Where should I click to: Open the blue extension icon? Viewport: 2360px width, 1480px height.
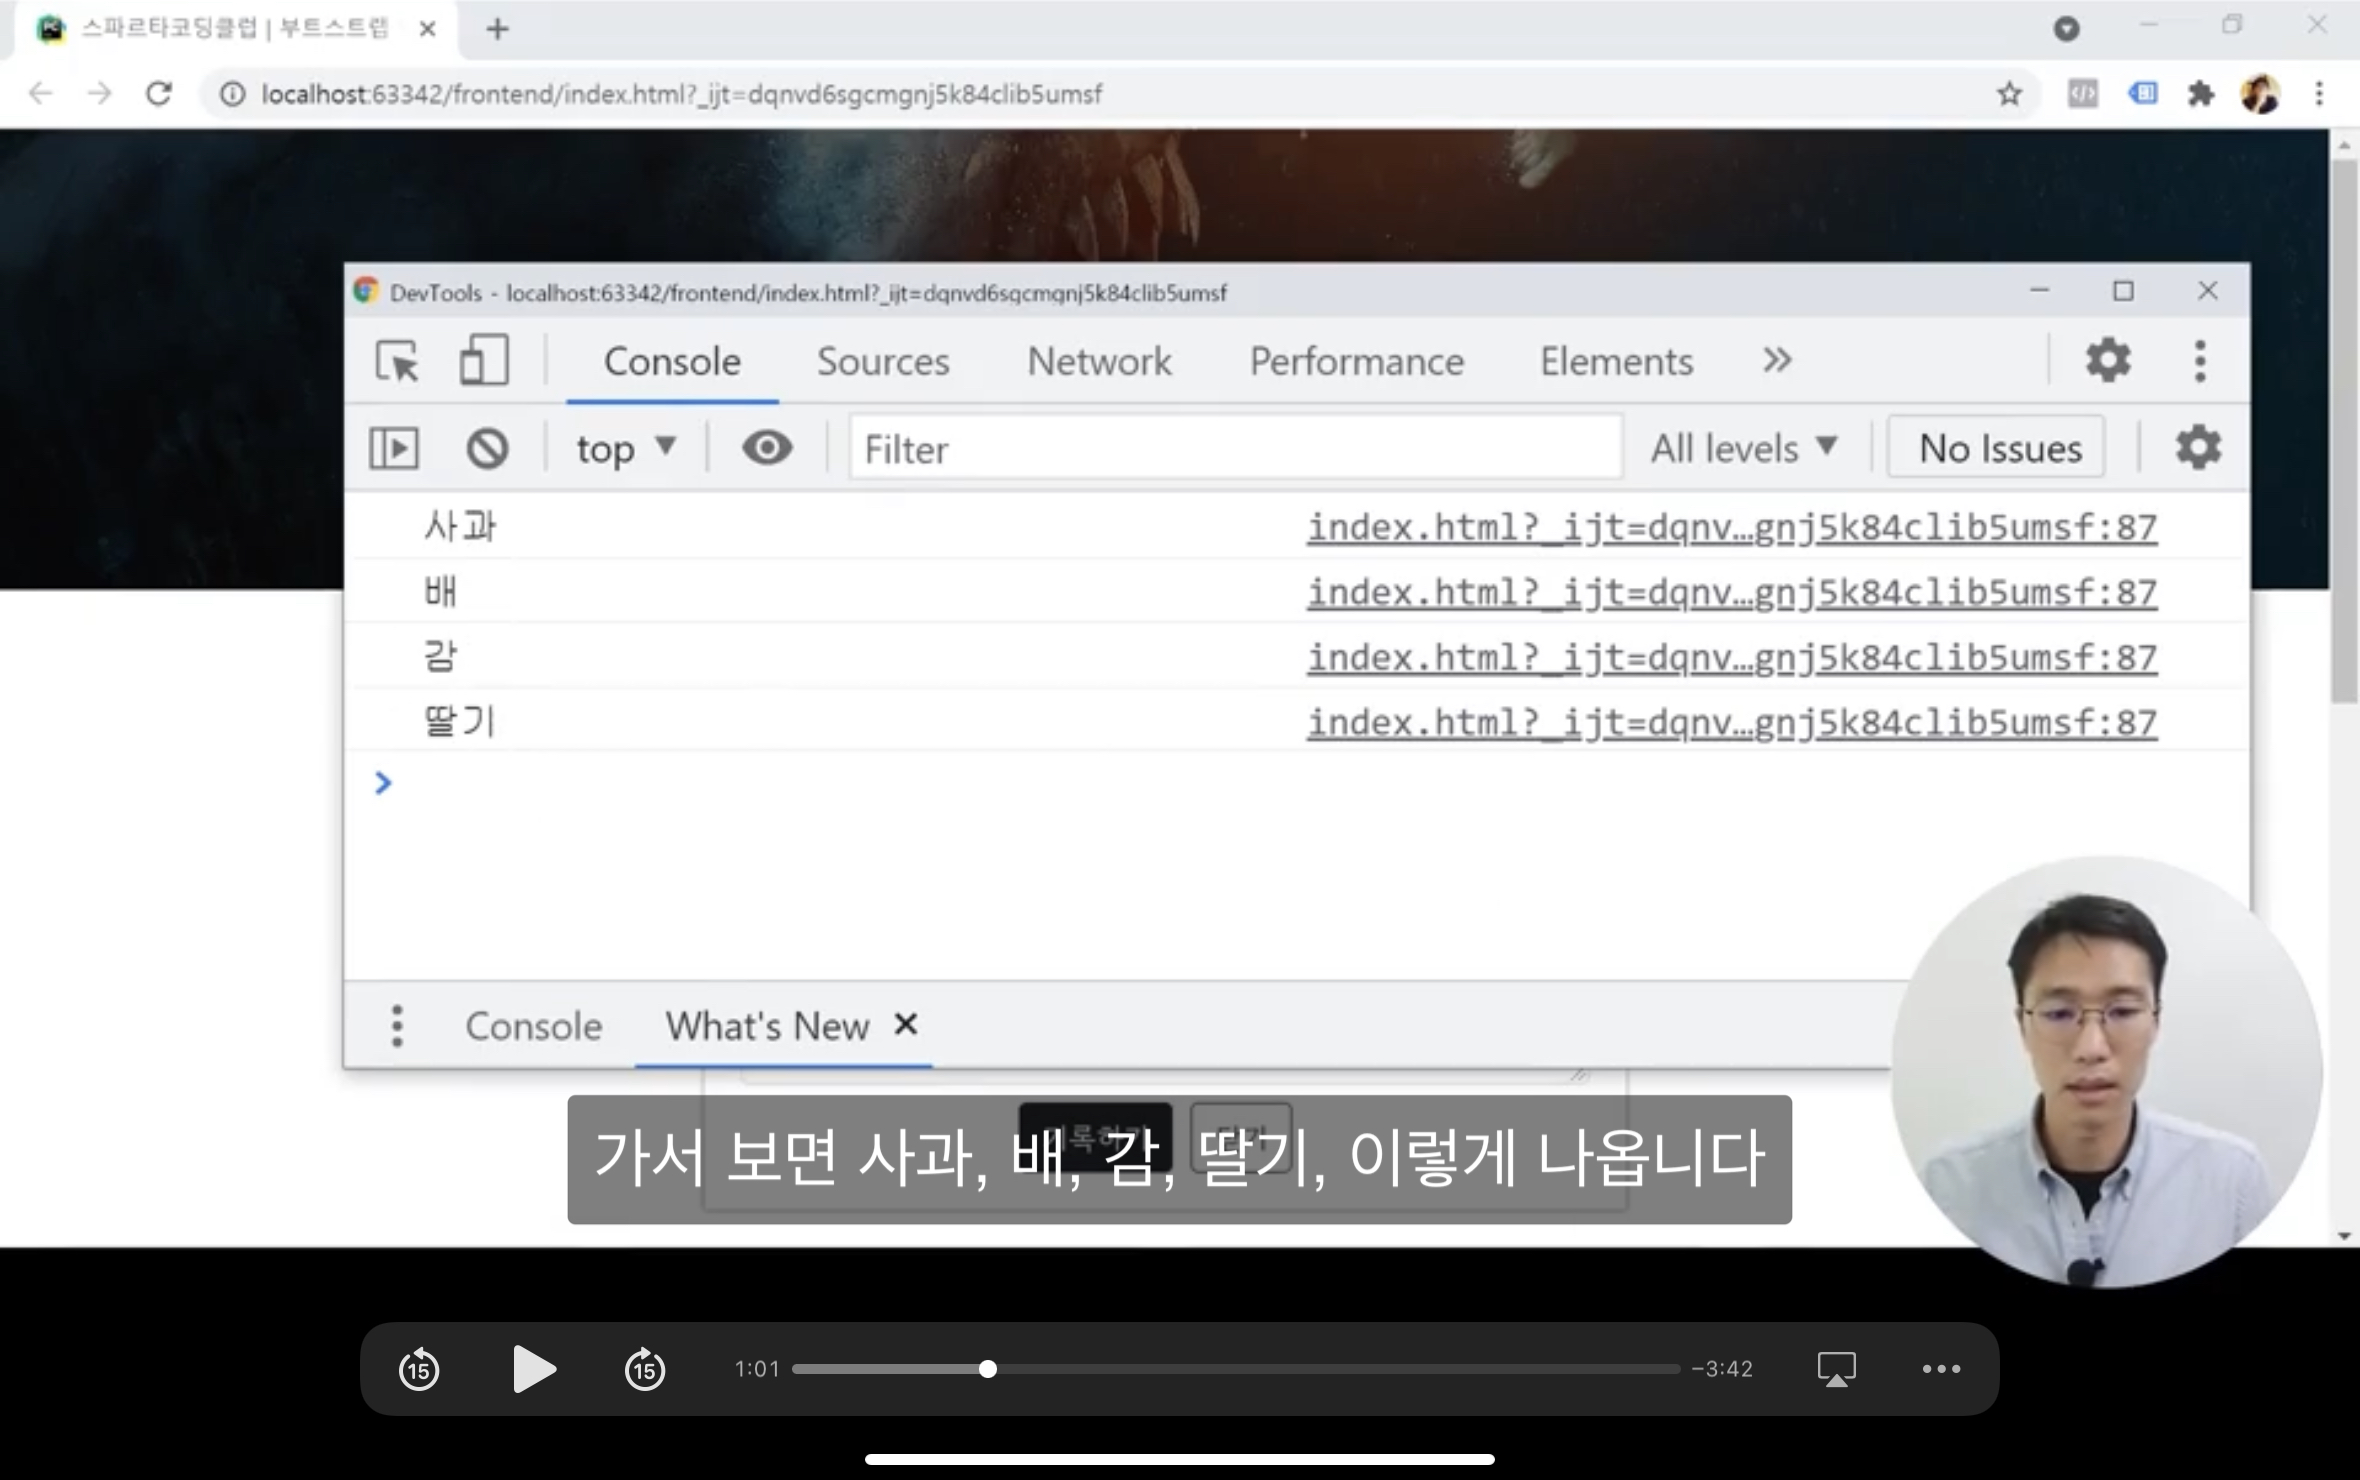pyautogui.click(x=2142, y=94)
